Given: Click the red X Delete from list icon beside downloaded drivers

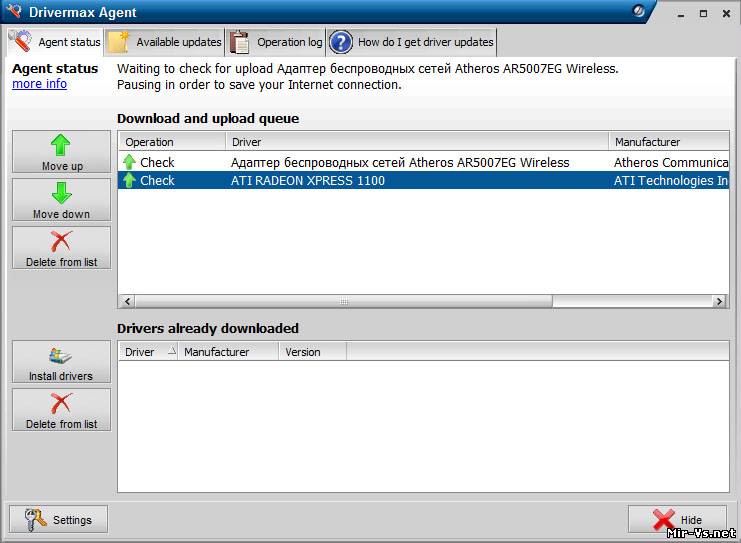Looking at the screenshot, I should pos(61,404).
